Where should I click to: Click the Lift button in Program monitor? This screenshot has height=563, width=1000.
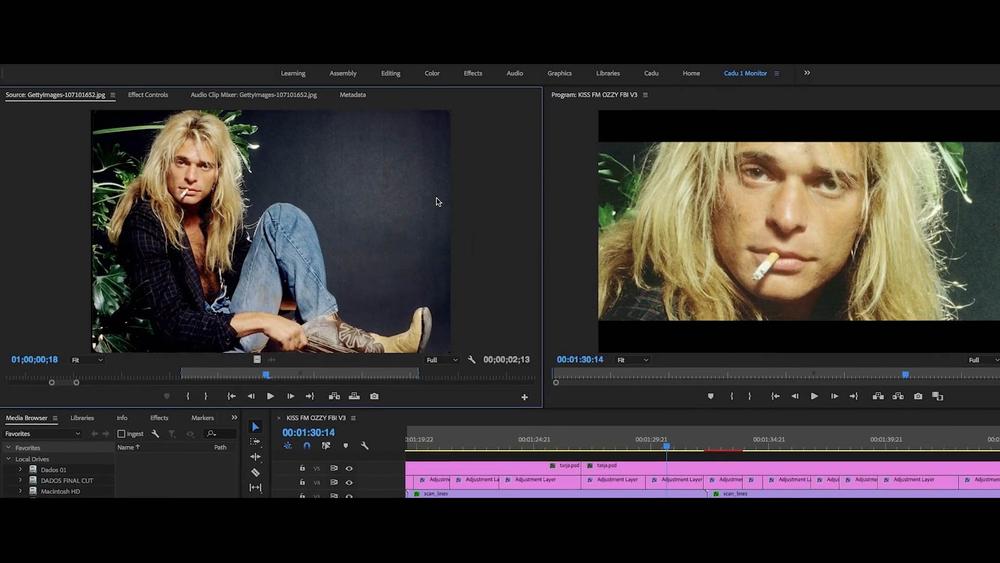(877, 396)
